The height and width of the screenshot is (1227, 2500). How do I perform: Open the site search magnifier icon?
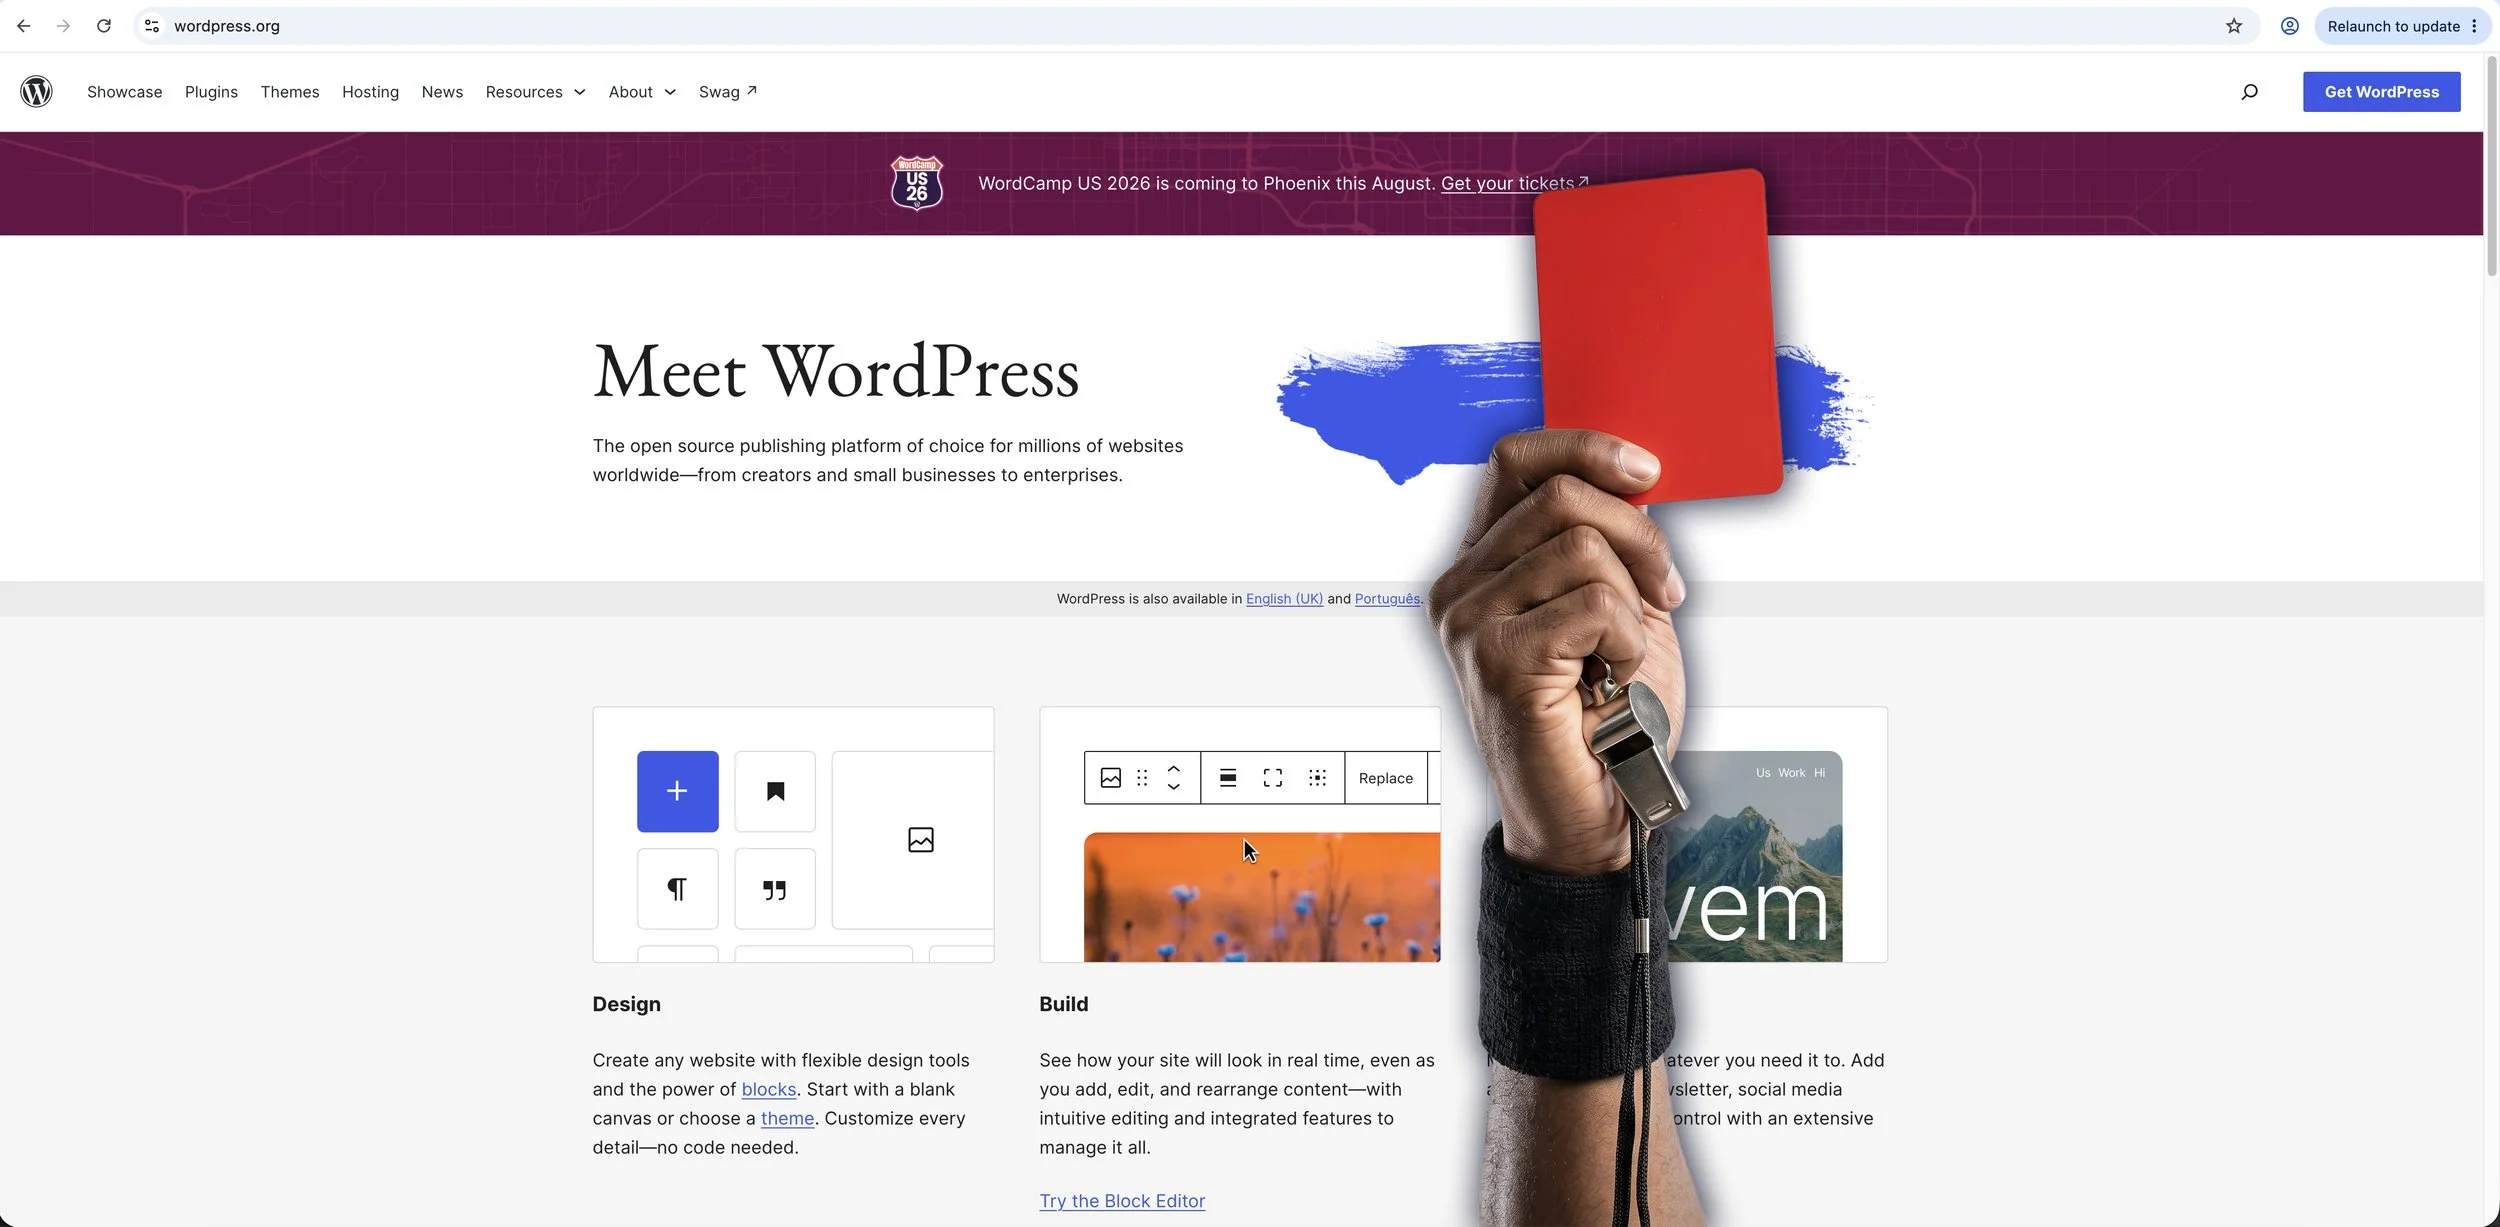2249,92
